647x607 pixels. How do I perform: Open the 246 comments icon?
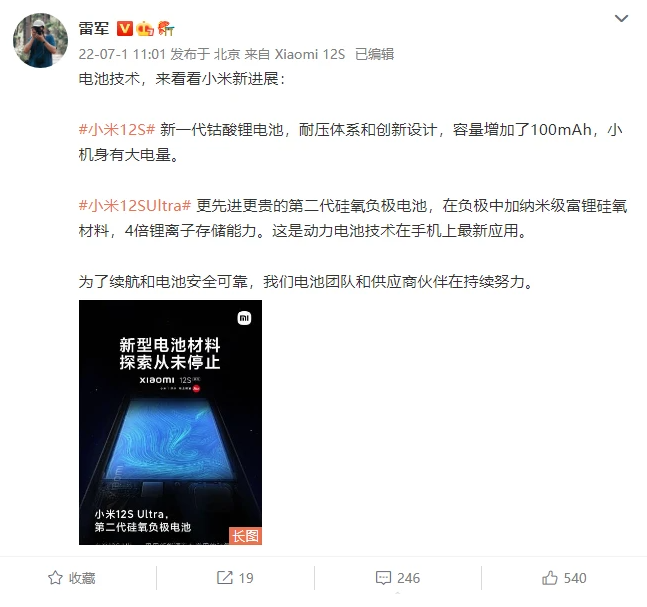(x=383, y=578)
